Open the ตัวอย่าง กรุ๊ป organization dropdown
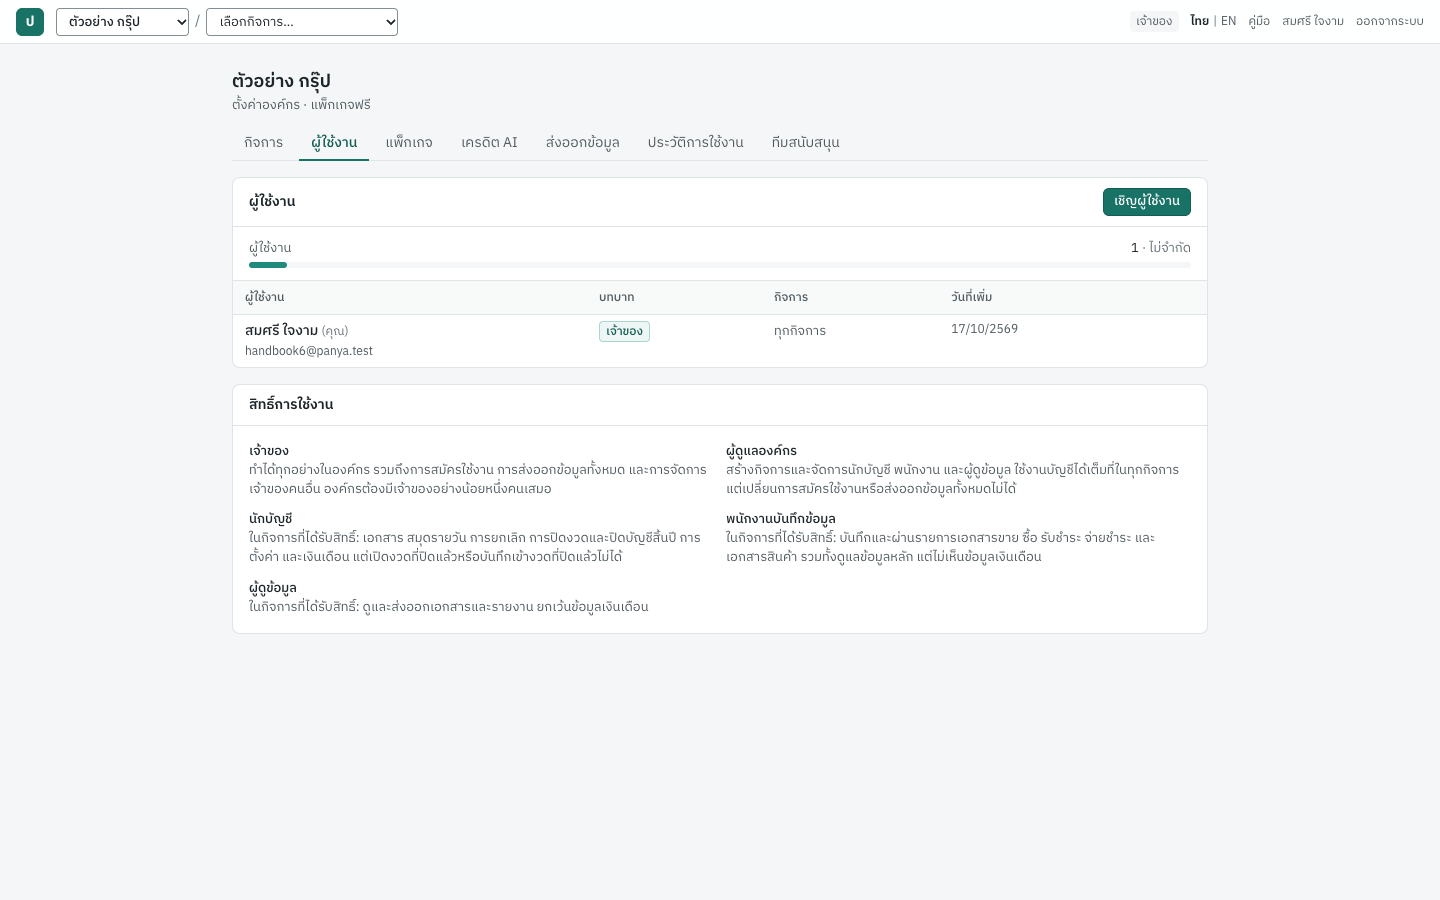Viewport: 1440px width, 900px height. click(122, 22)
